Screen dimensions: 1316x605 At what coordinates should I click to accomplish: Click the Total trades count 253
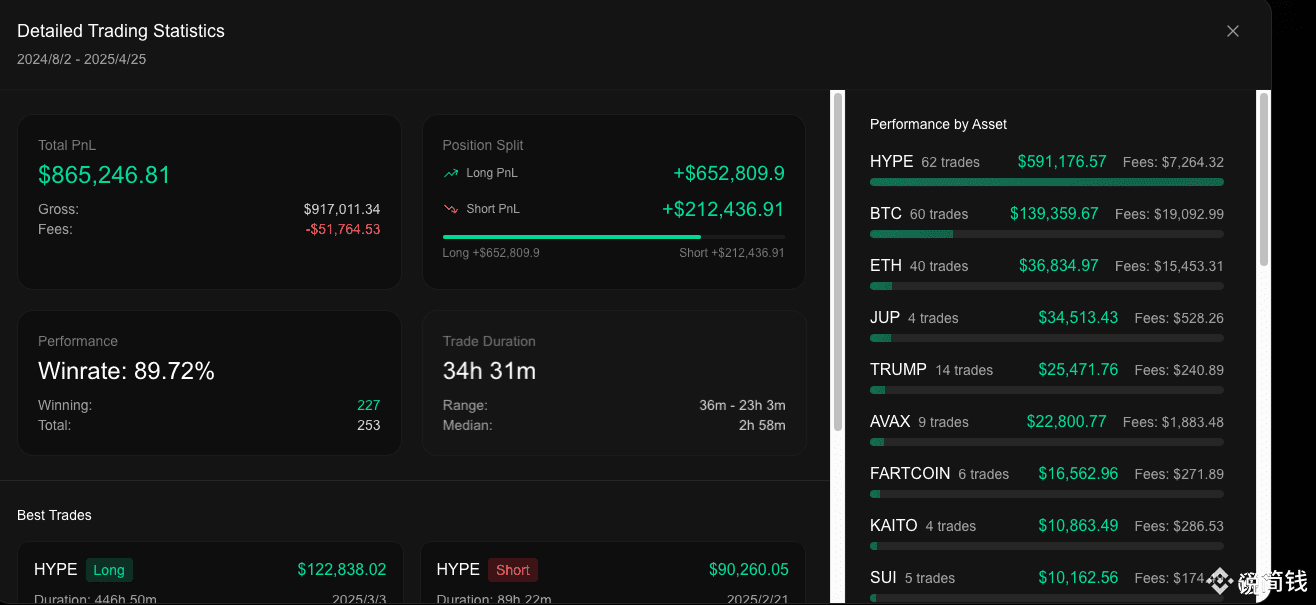[369, 425]
